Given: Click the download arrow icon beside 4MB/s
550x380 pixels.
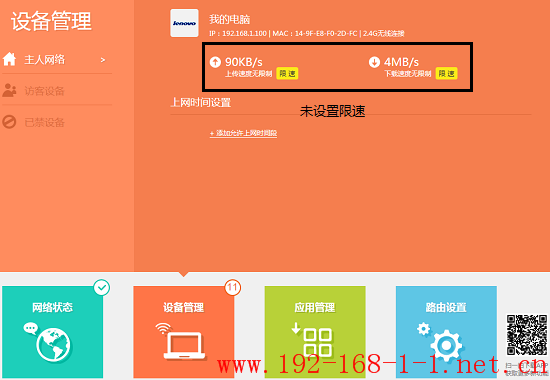Looking at the screenshot, I should pyautogui.click(x=374, y=62).
